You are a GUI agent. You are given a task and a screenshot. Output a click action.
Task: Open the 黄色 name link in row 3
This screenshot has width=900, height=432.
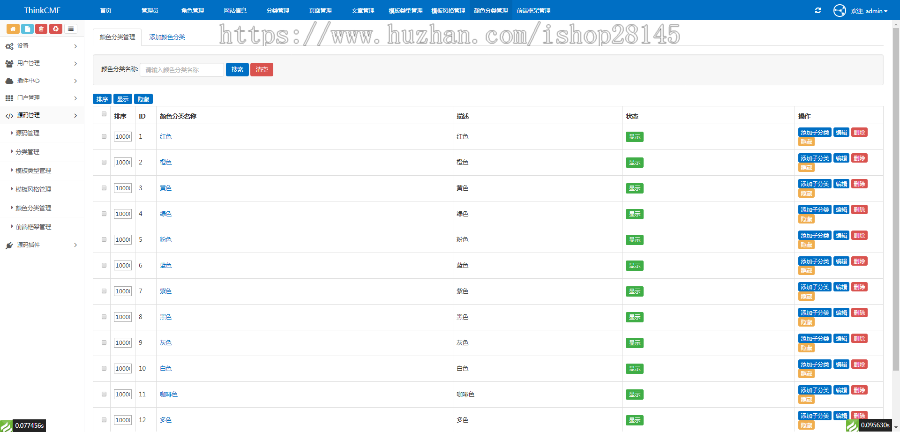click(165, 188)
